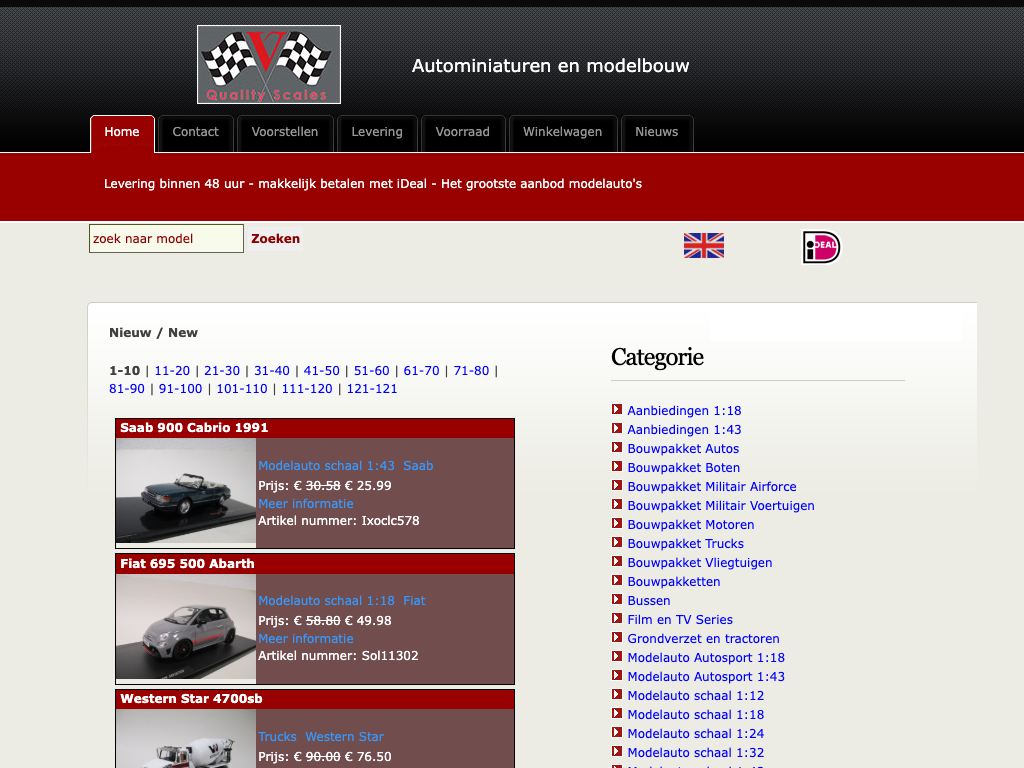
Task: Open the Modelauto Autosport 1:43 category
Action: point(706,677)
